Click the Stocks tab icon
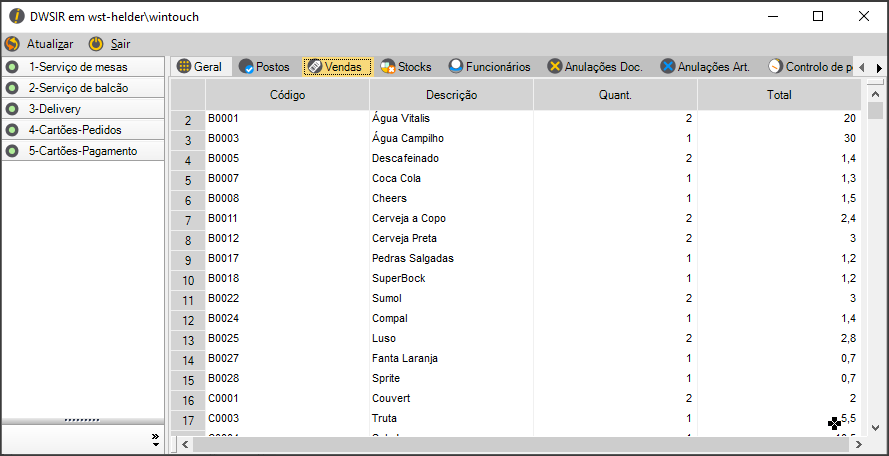This screenshot has width=889, height=456. (388, 67)
